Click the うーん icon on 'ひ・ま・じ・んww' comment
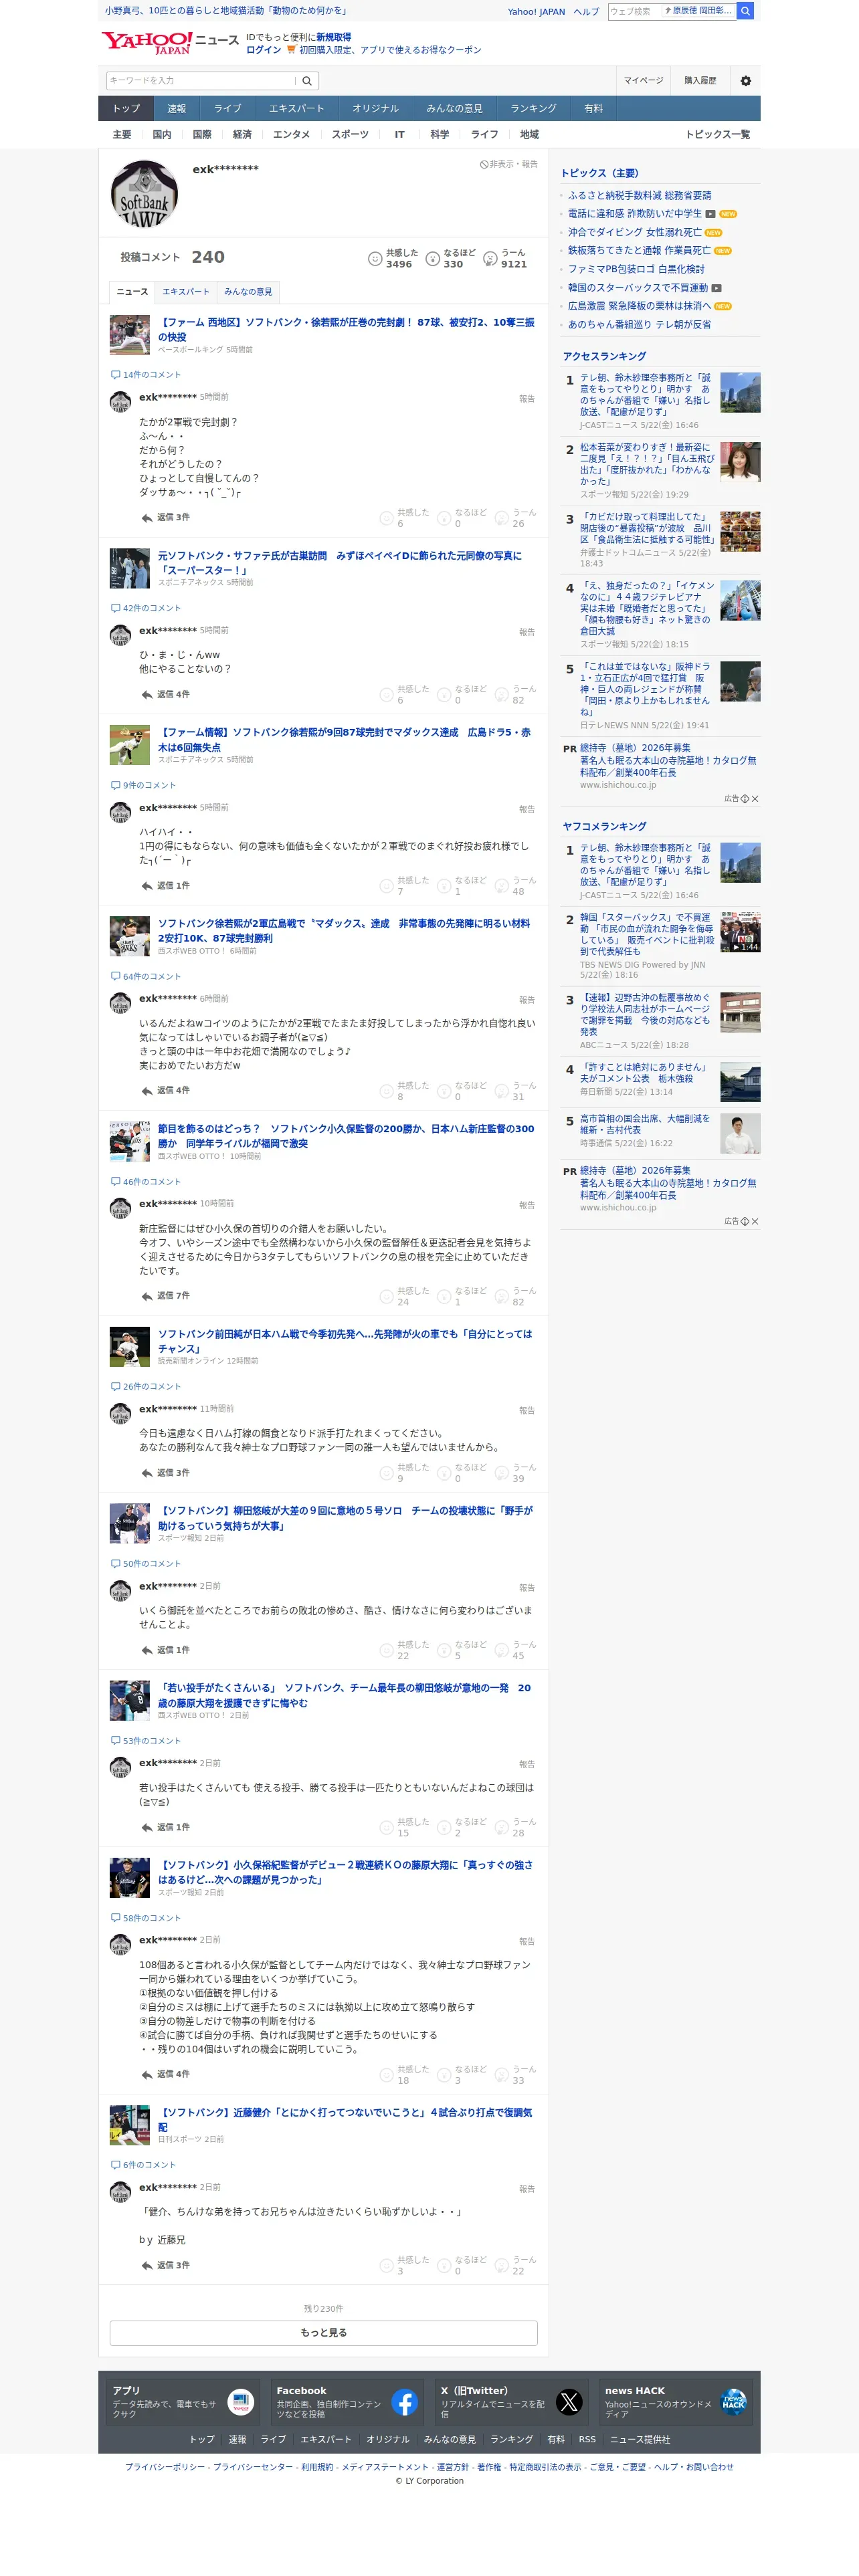This screenshot has height=2576, width=859. (x=502, y=694)
